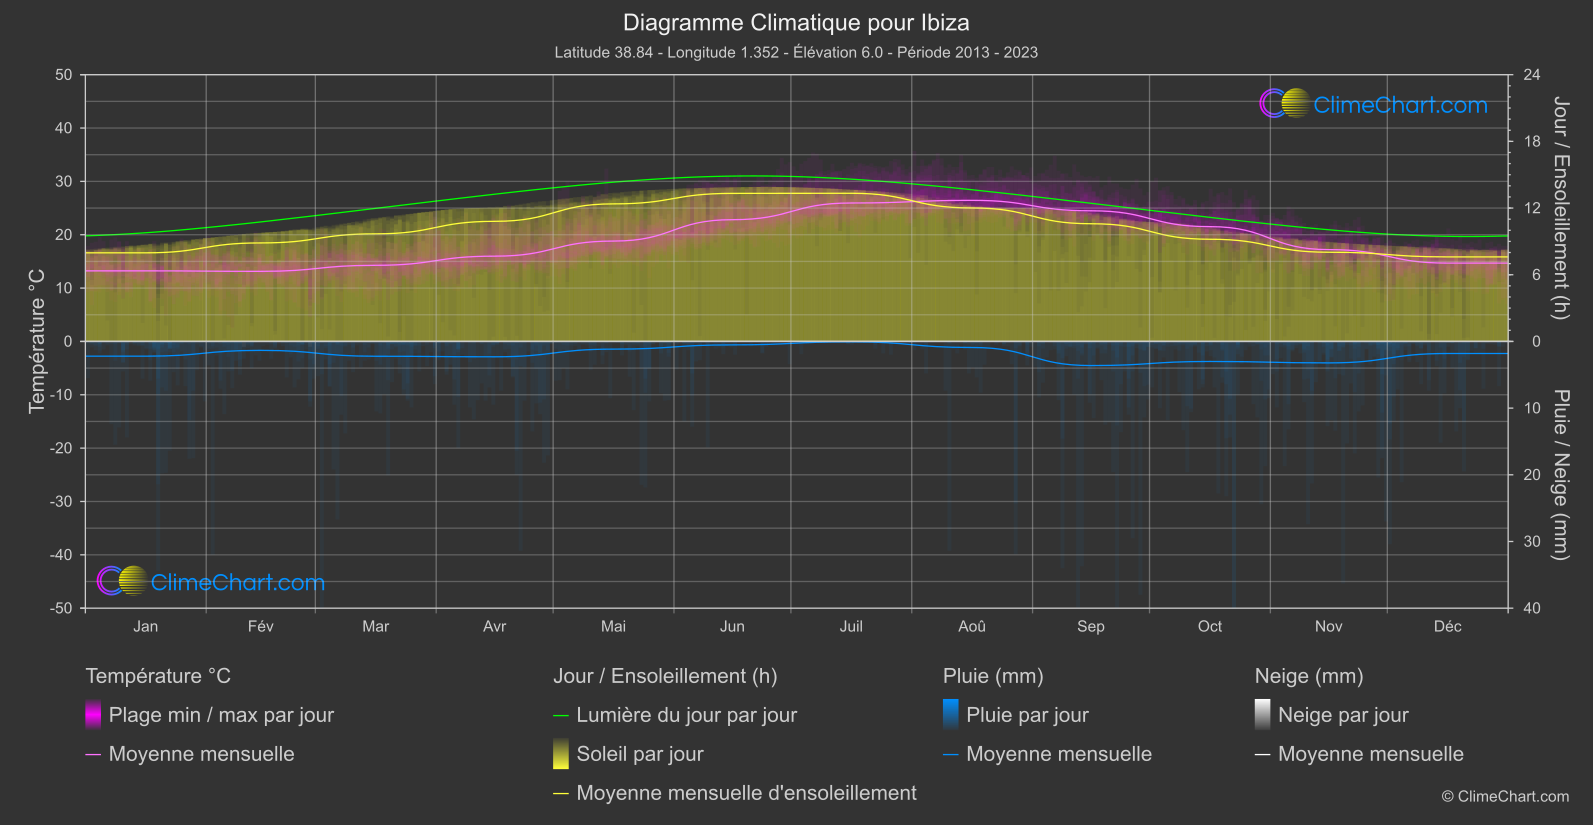Click the 'Aoû' month axis label
Viewport: 1593px width, 825px height.
[972, 626]
